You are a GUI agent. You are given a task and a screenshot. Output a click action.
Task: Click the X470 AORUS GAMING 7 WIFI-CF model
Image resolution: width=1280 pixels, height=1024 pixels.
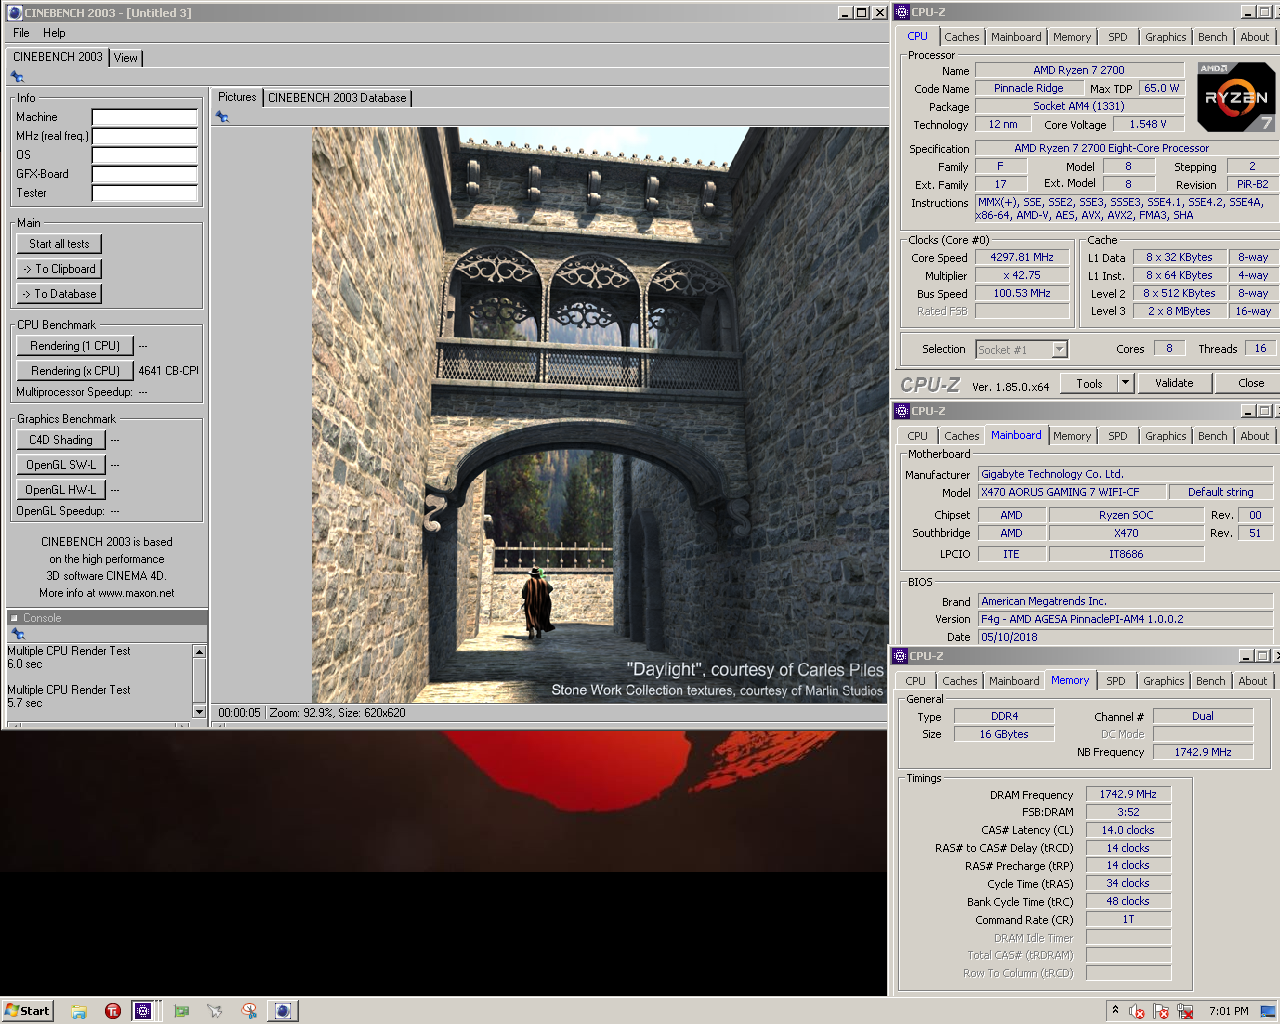tap(1071, 492)
